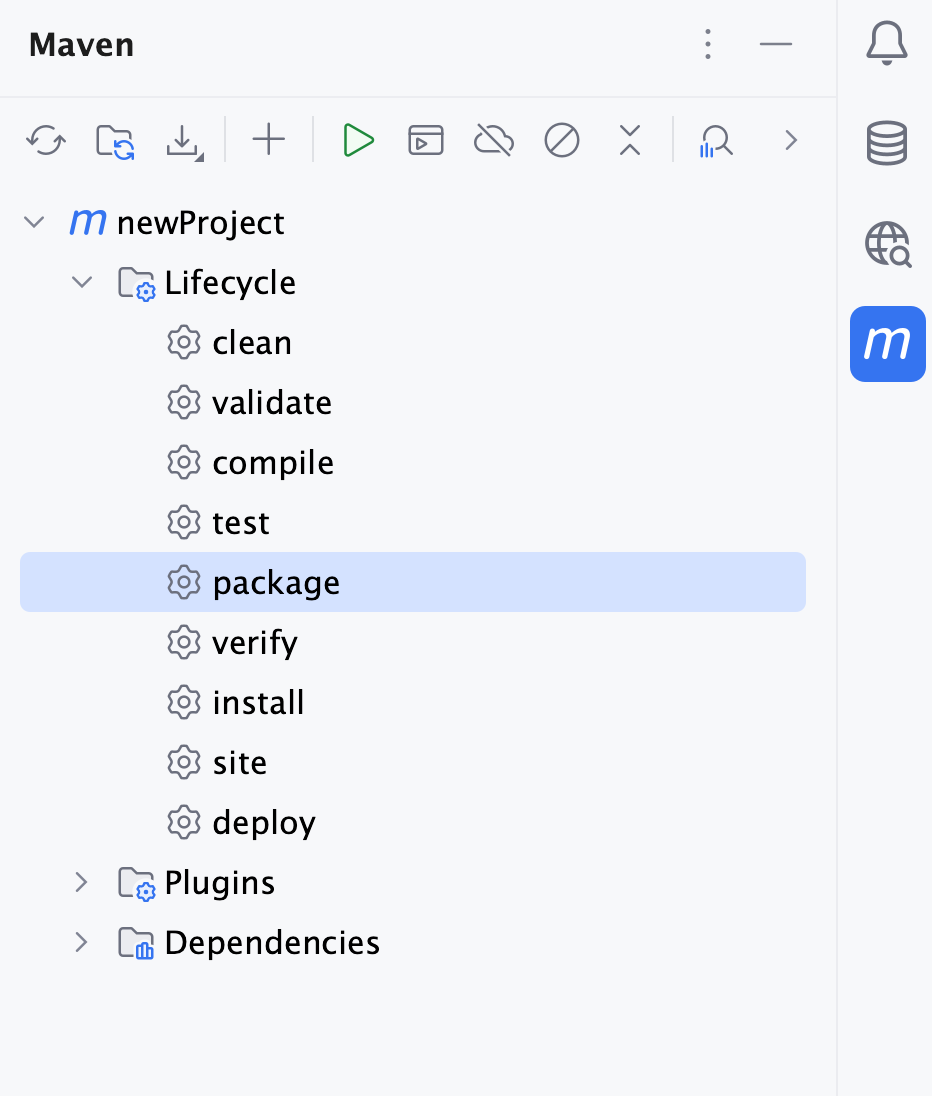Download sources and documentation
This screenshot has width=932, height=1096.
(183, 140)
